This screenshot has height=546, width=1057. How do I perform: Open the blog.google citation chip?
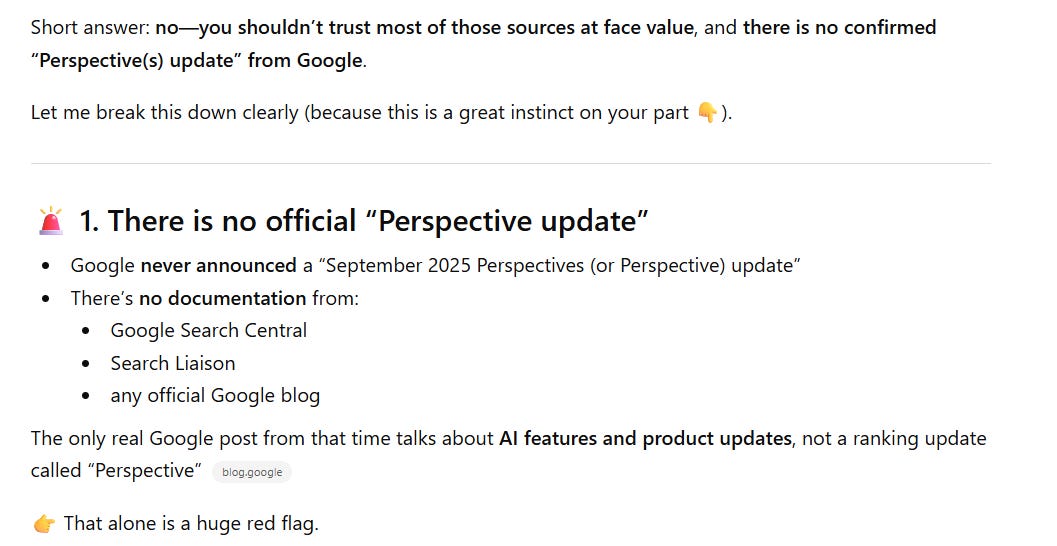[251, 472]
